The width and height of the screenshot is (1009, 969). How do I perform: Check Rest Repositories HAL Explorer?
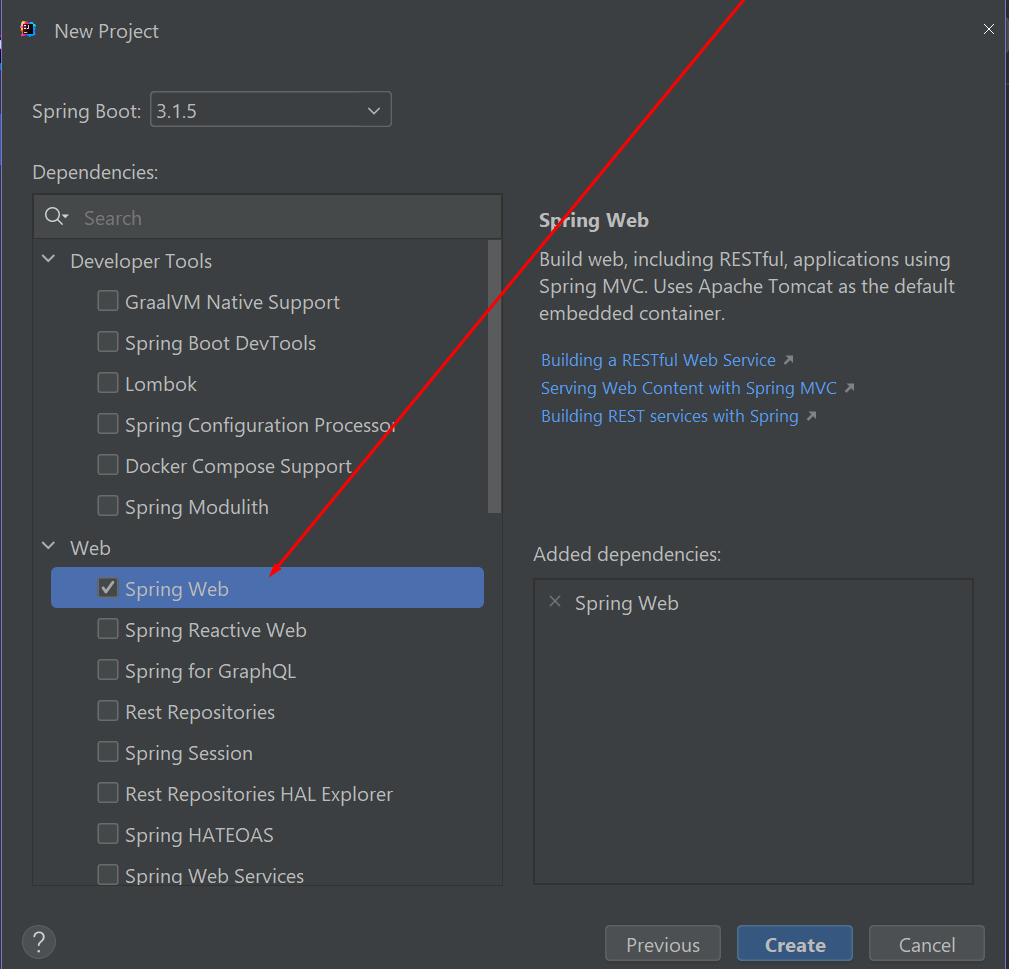click(x=107, y=793)
